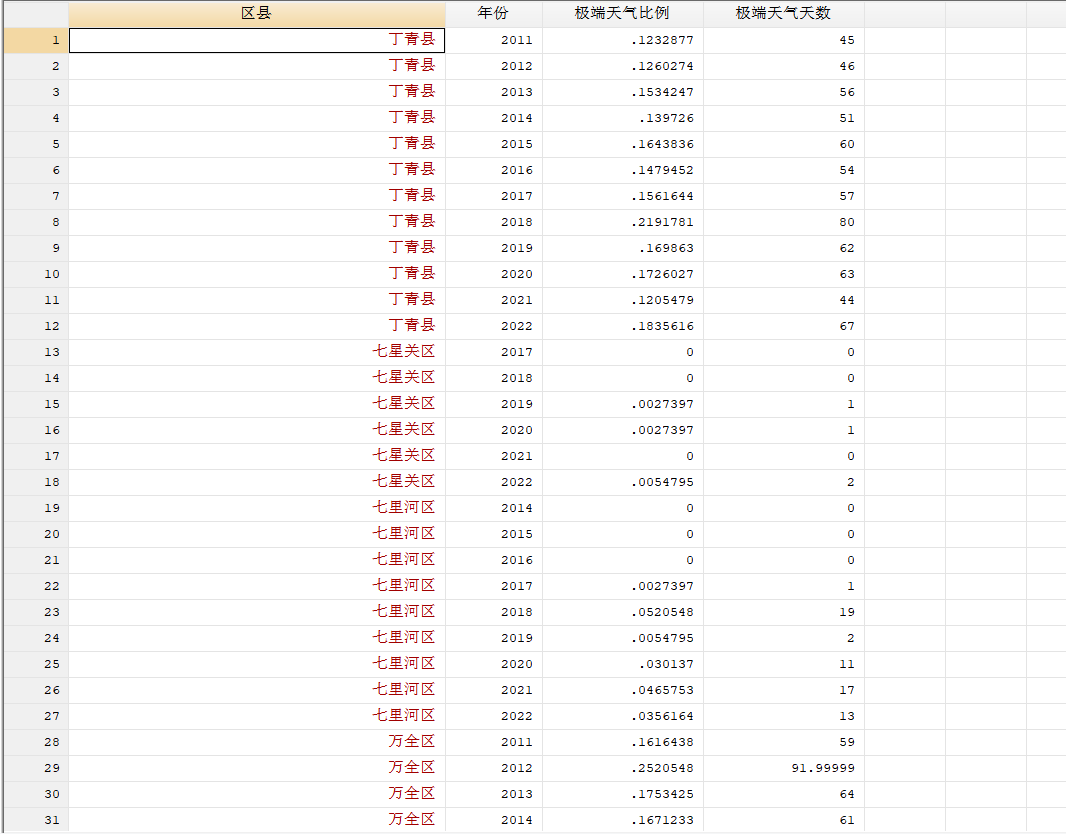Image resolution: width=1066 pixels, height=834 pixels.
Task: Click the days value 64 cell
Action: click(784, 794)
